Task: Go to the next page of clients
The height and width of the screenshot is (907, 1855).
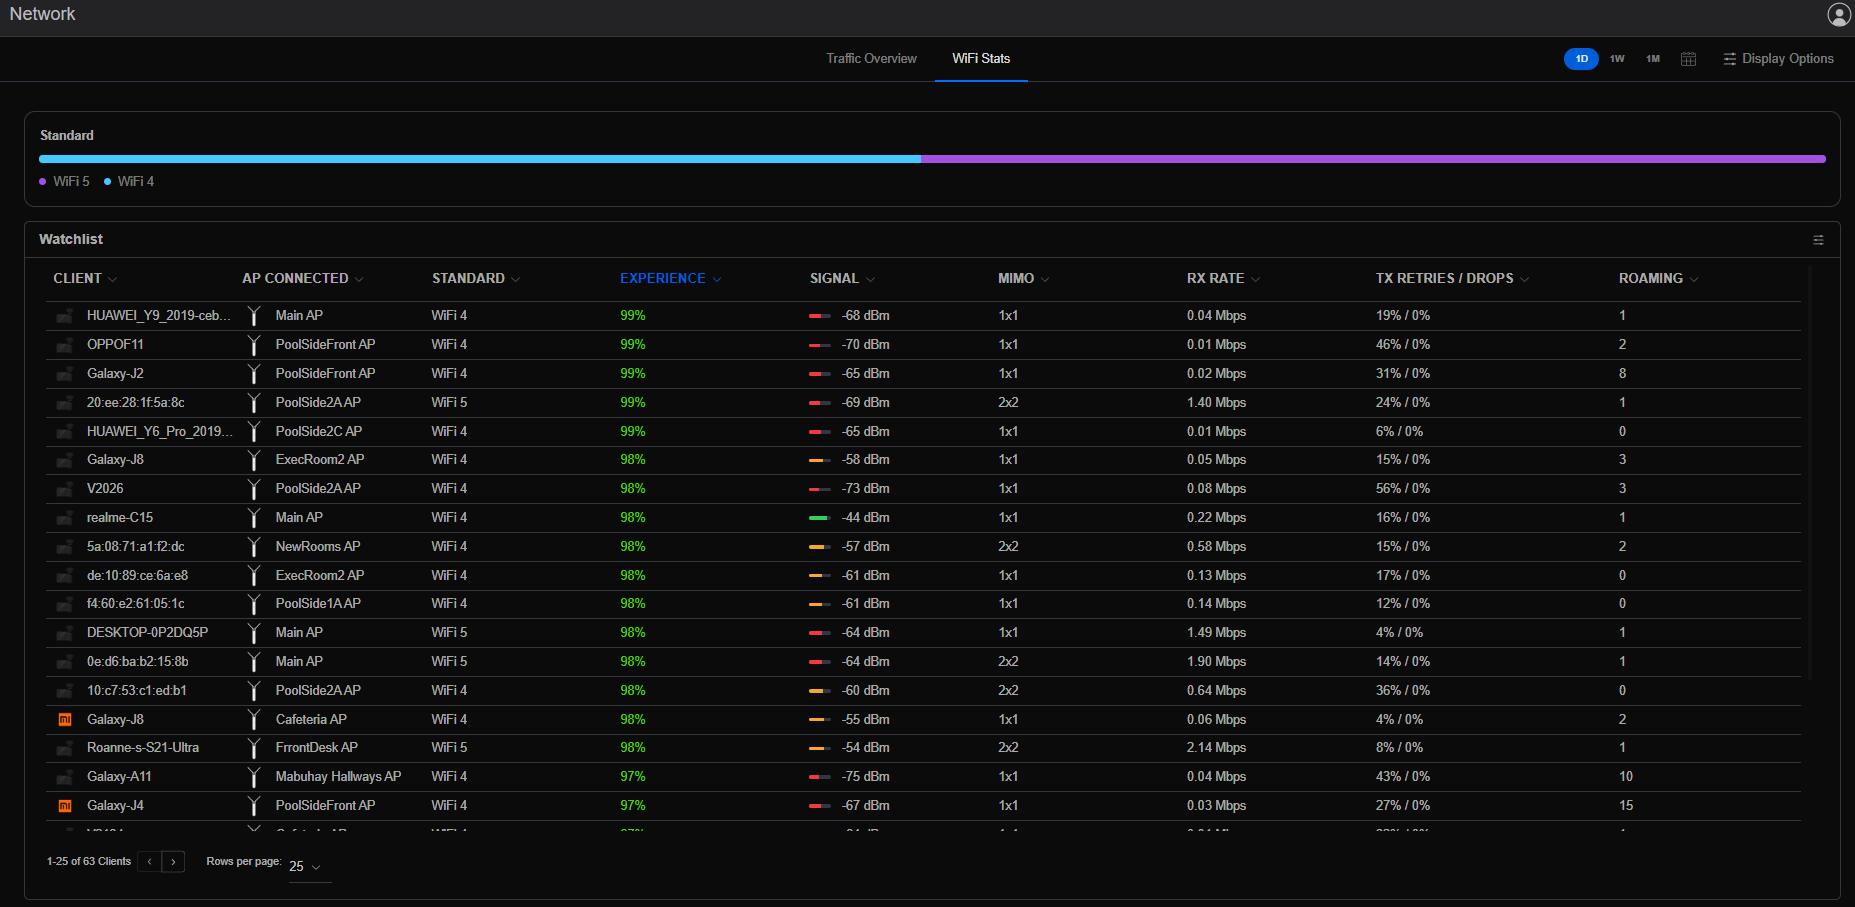Action: pyautogui.click(x=173, y=861)
